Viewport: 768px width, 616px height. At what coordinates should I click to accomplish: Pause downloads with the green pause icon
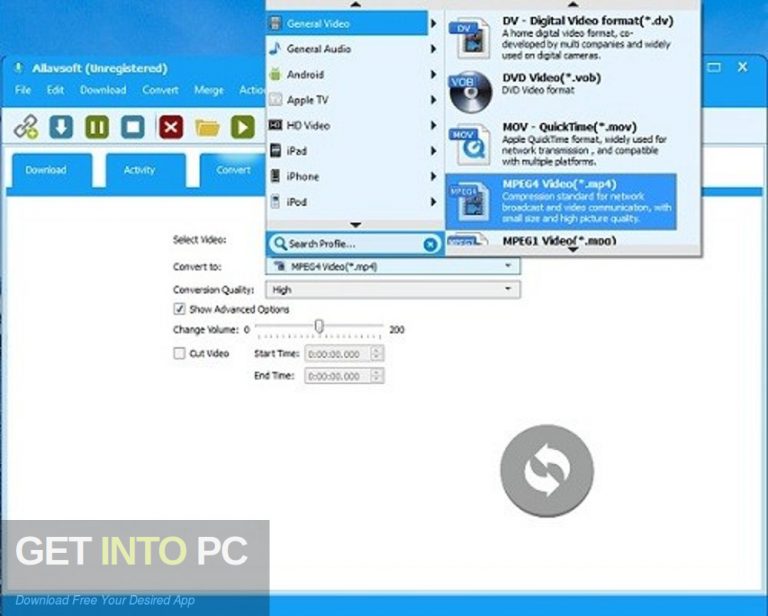[x=97, y=127]
